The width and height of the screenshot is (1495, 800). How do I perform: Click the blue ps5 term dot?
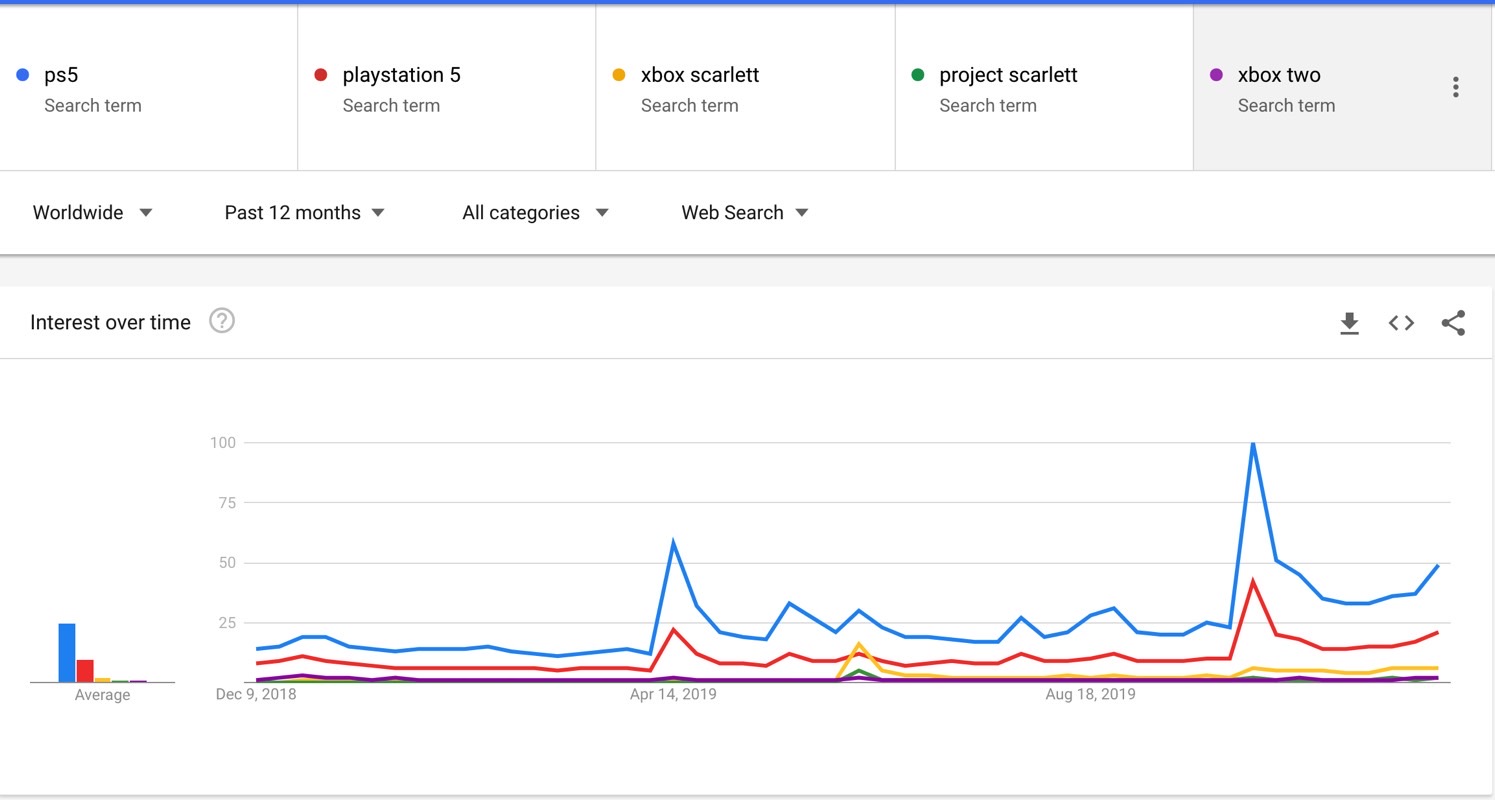click(x=23, y=75)
